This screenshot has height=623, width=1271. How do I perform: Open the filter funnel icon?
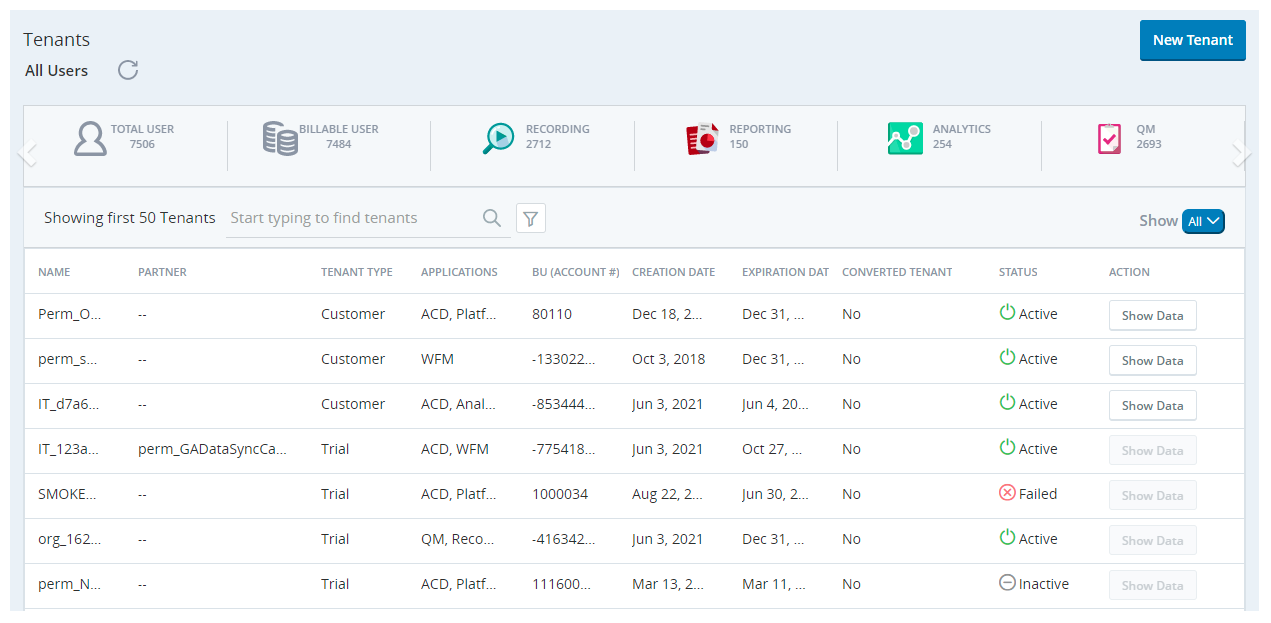531,218
